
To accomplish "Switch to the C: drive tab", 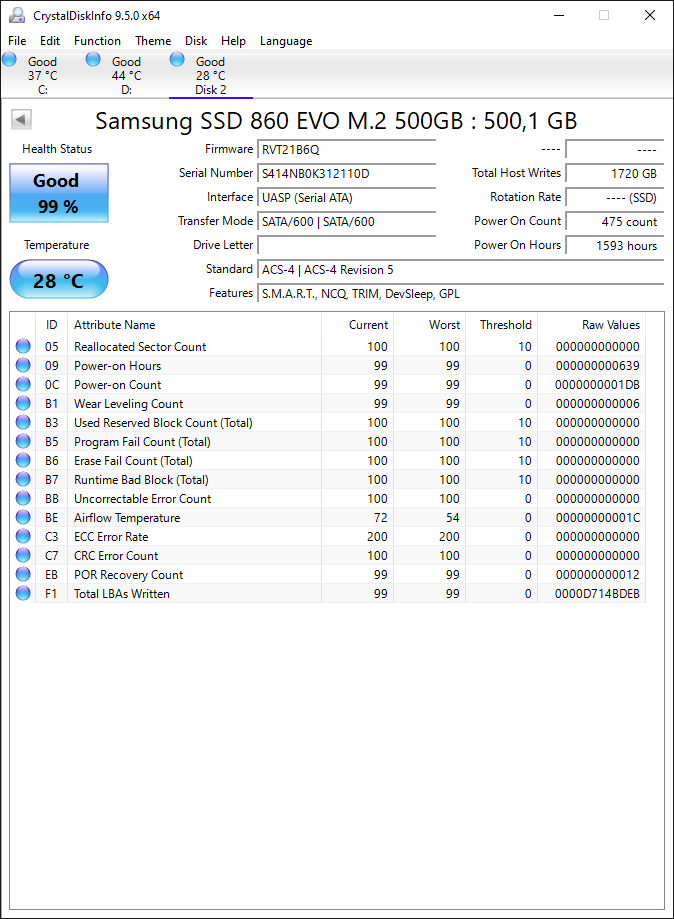I will pos(42,75).
